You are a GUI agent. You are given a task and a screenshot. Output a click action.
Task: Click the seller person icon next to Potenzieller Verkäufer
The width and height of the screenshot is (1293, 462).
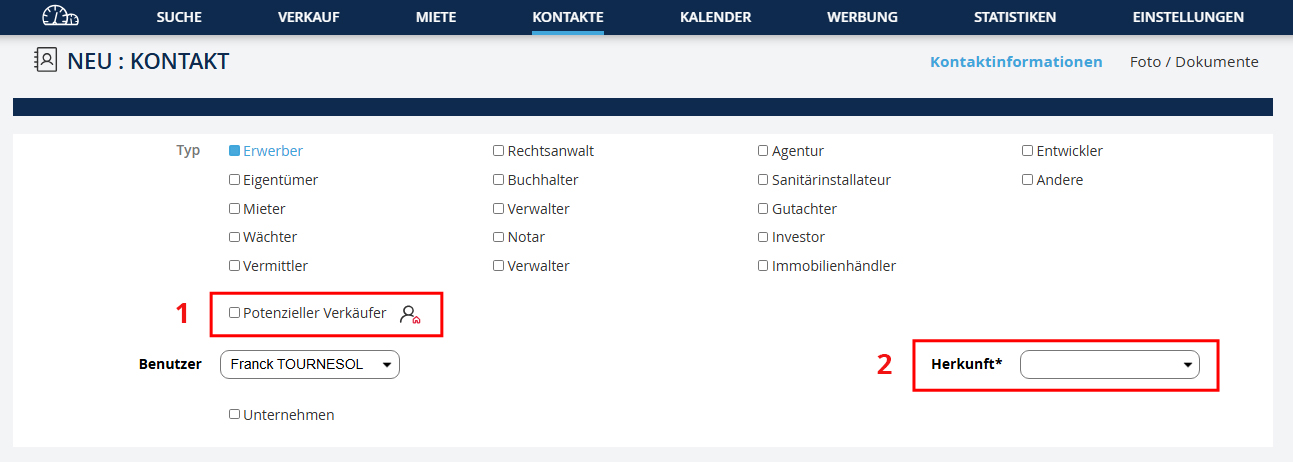click(x=409, y=314)
